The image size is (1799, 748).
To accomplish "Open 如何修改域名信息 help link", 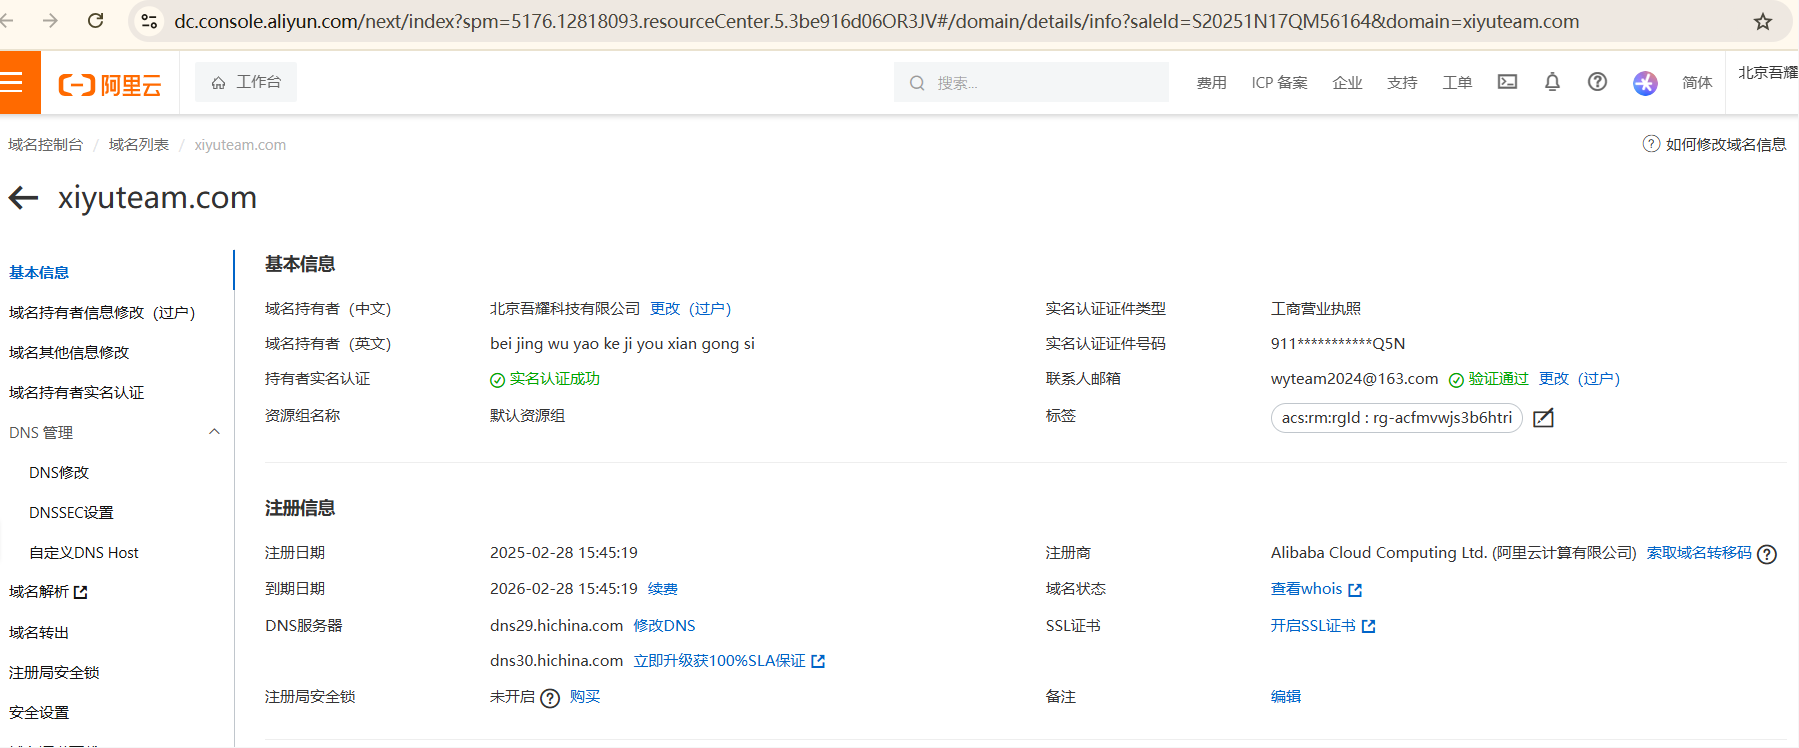I will click(1714, 144).
